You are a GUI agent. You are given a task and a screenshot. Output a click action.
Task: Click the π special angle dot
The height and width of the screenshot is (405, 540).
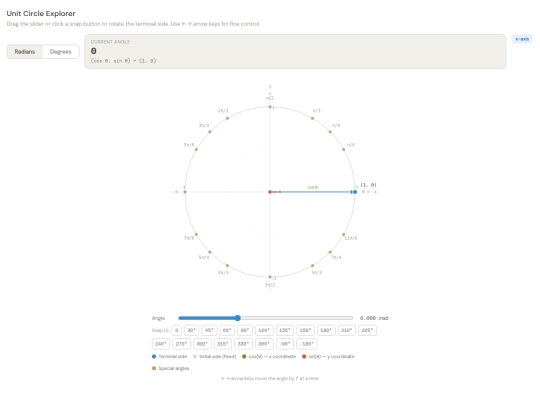point(185,192)
